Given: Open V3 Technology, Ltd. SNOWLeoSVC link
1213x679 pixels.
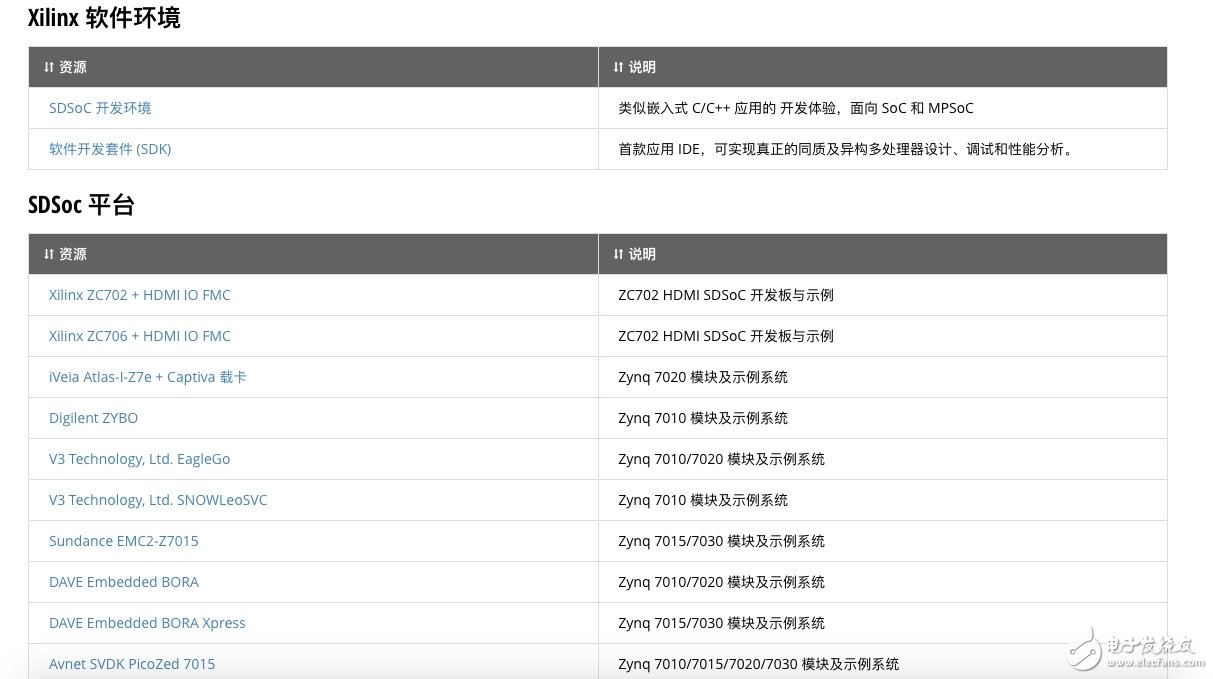Looking at the screenshot, I should click(158, 500).
